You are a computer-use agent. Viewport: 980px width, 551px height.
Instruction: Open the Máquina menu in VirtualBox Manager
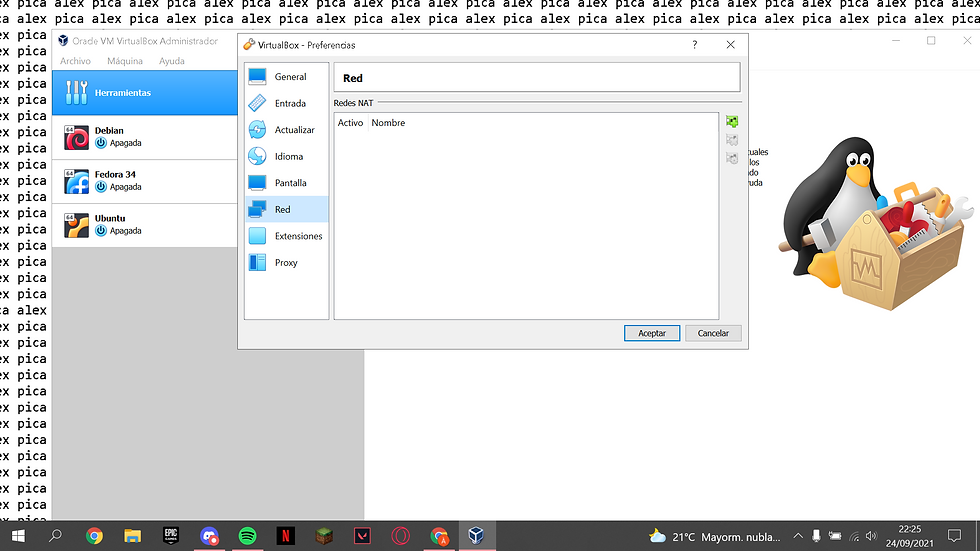tap(125, 61)
